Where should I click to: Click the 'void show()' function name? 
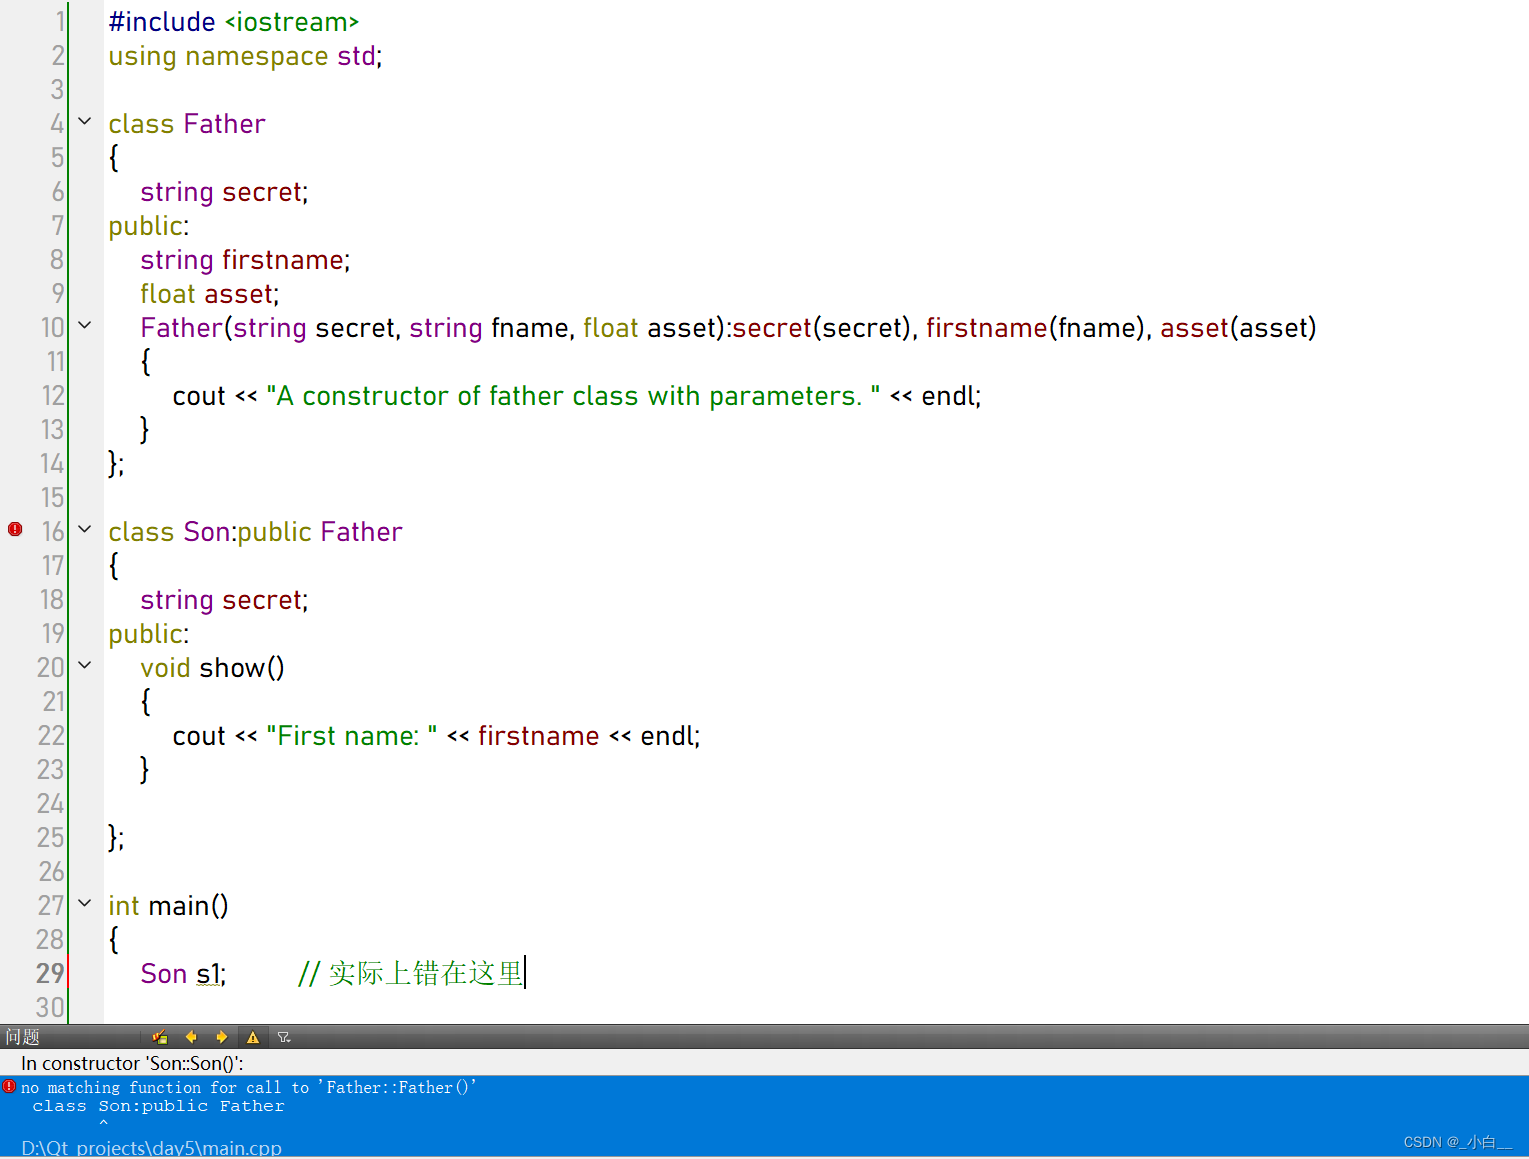(x=241, y=668)
